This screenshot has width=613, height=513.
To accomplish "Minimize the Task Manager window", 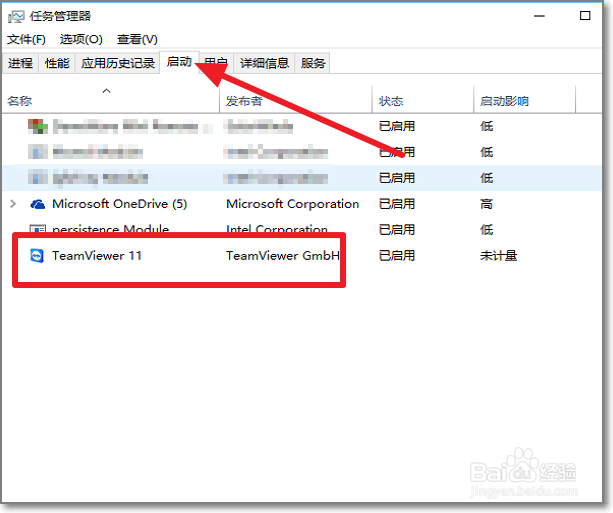I will click(x=540, y=16).
